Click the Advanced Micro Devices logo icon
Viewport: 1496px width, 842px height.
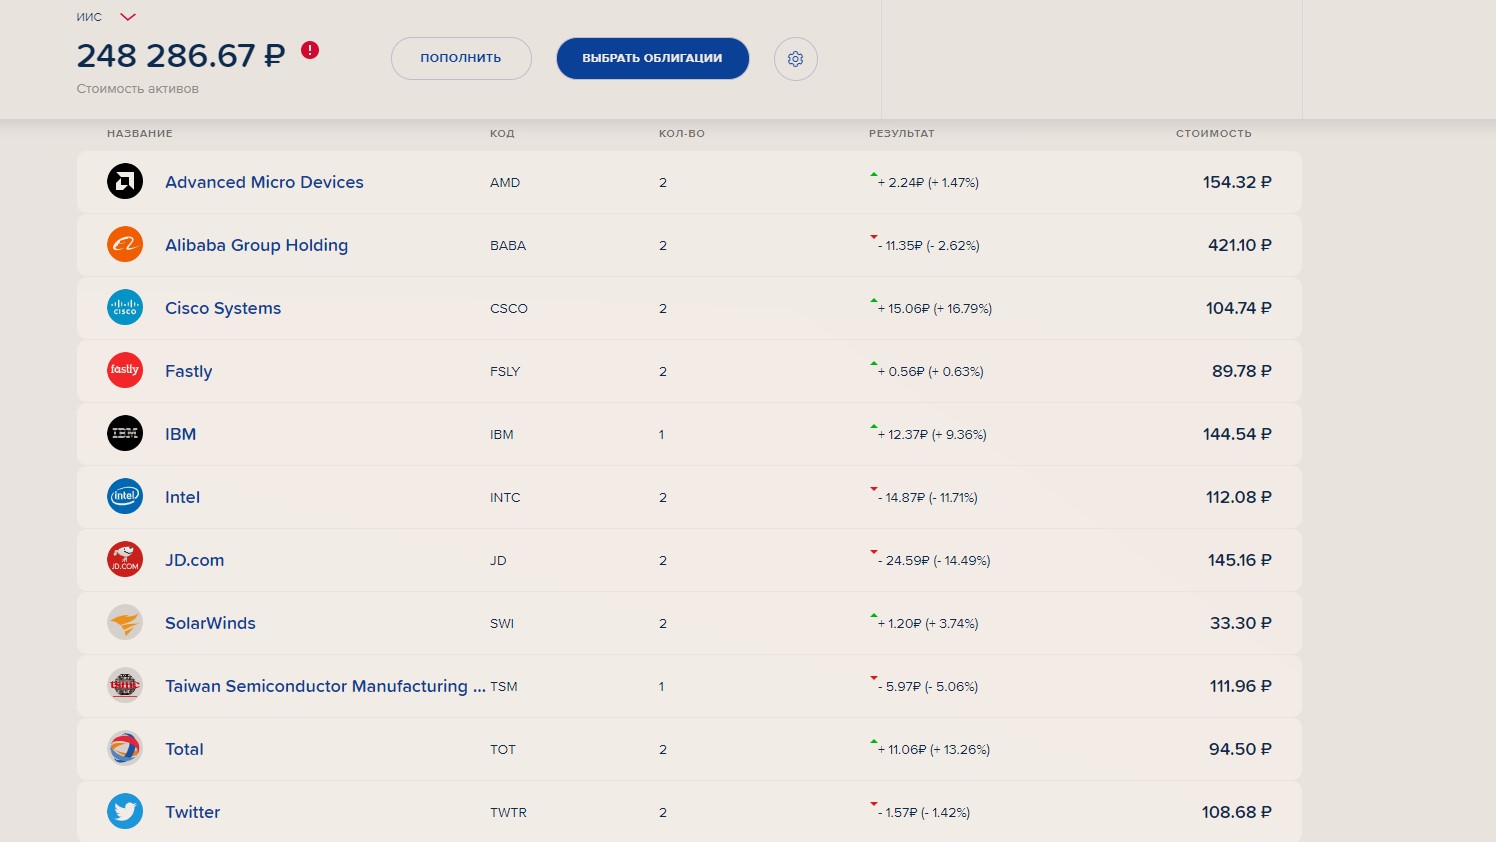(125, 181)
